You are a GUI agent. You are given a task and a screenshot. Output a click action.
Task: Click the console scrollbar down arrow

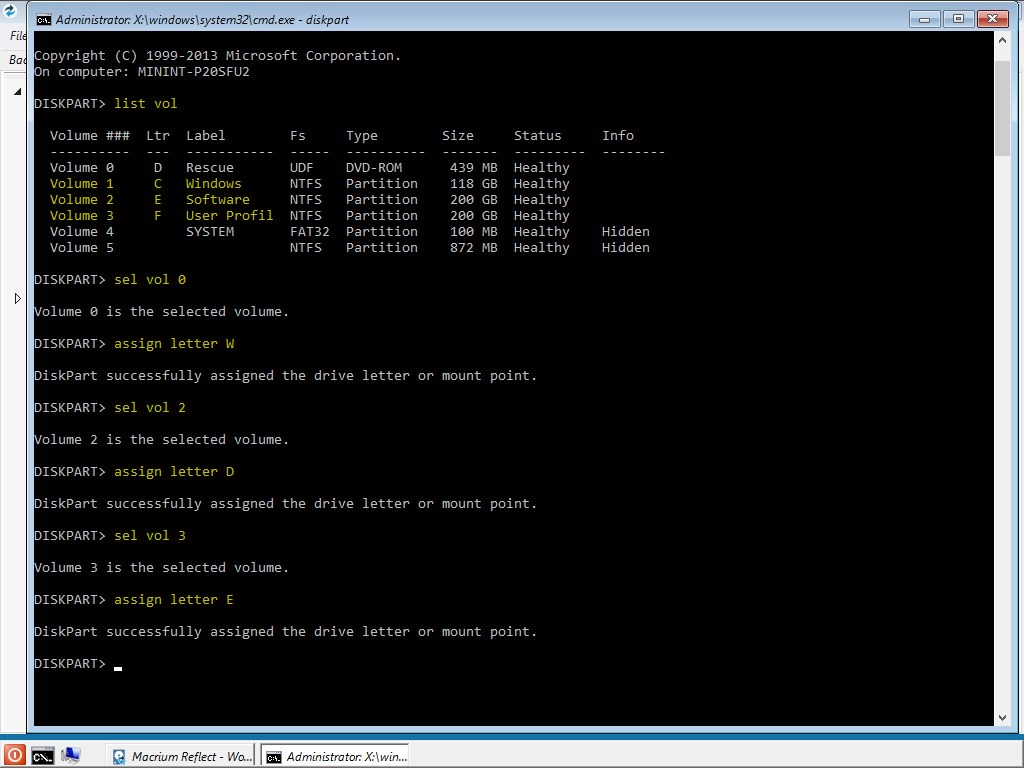click(x=1002, y=717)
